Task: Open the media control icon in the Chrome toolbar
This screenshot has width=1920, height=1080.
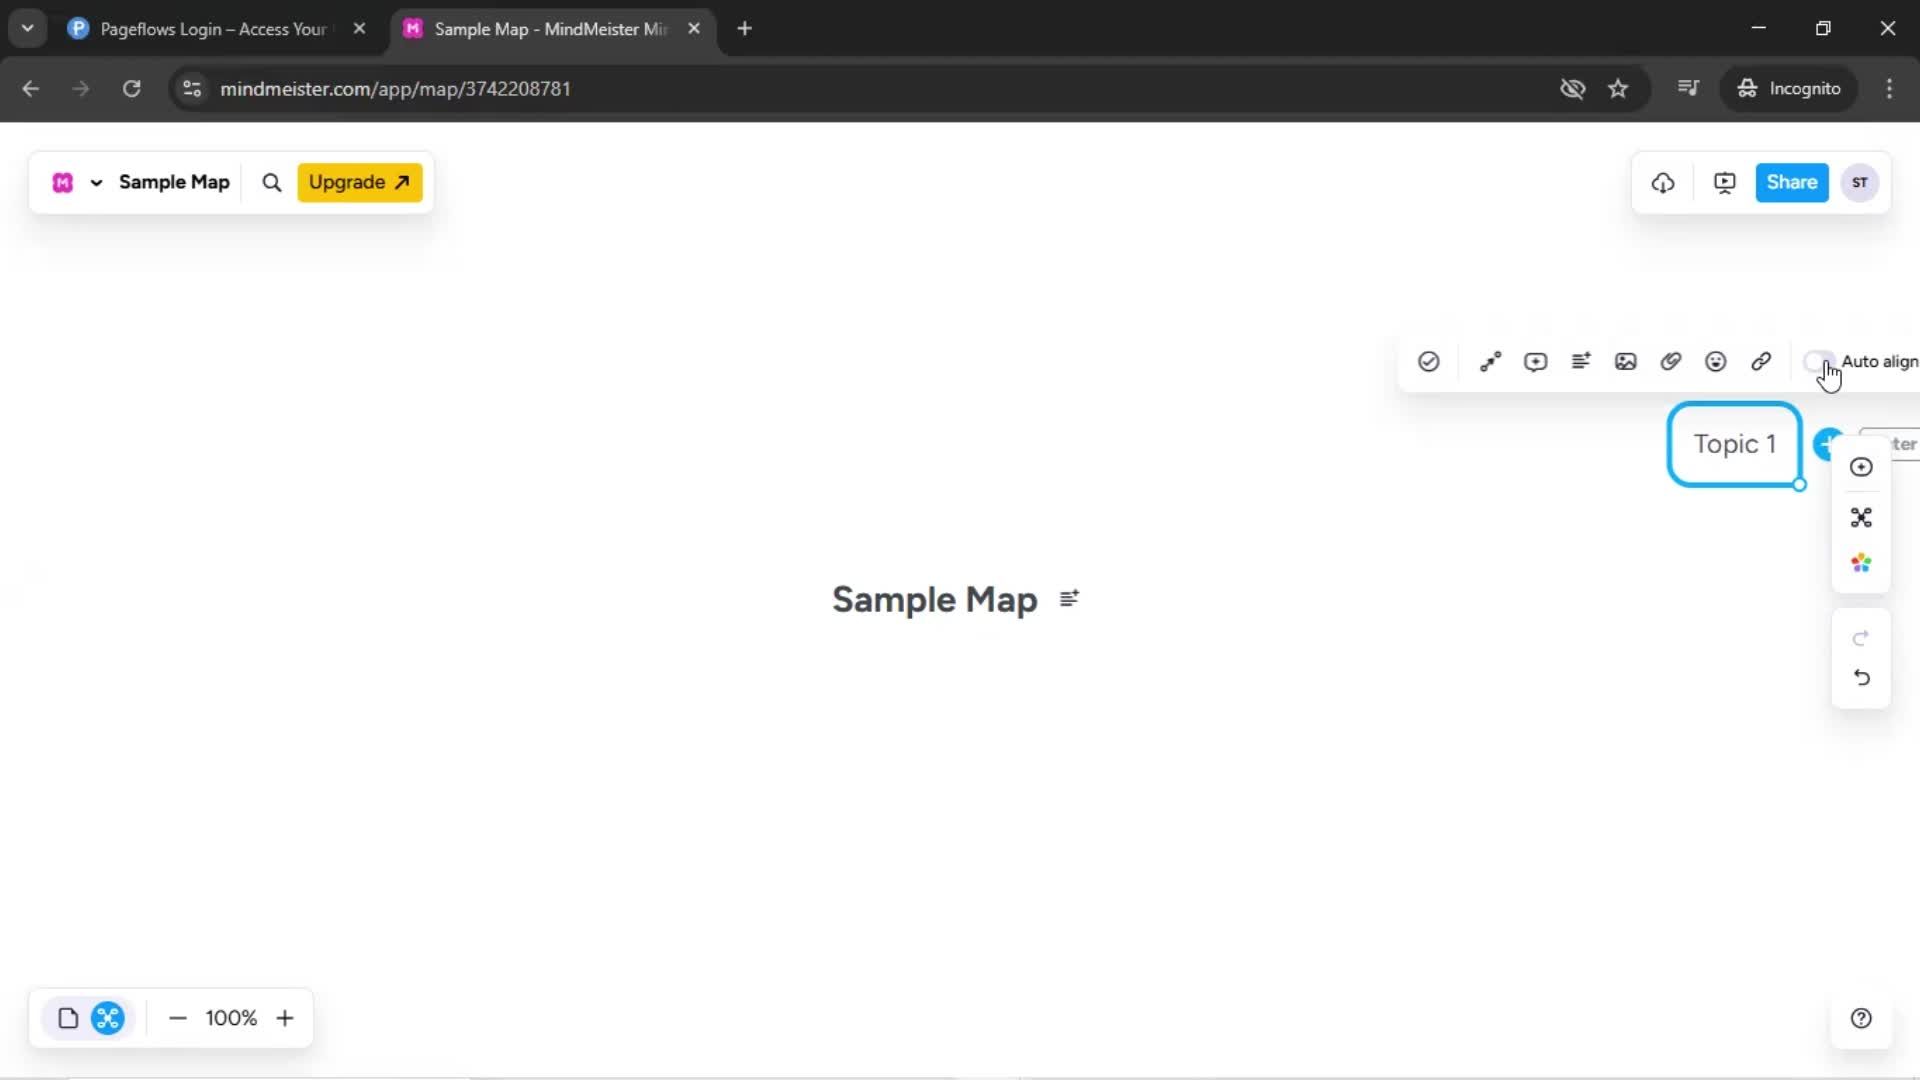Action: click(x=1688, y=89)
